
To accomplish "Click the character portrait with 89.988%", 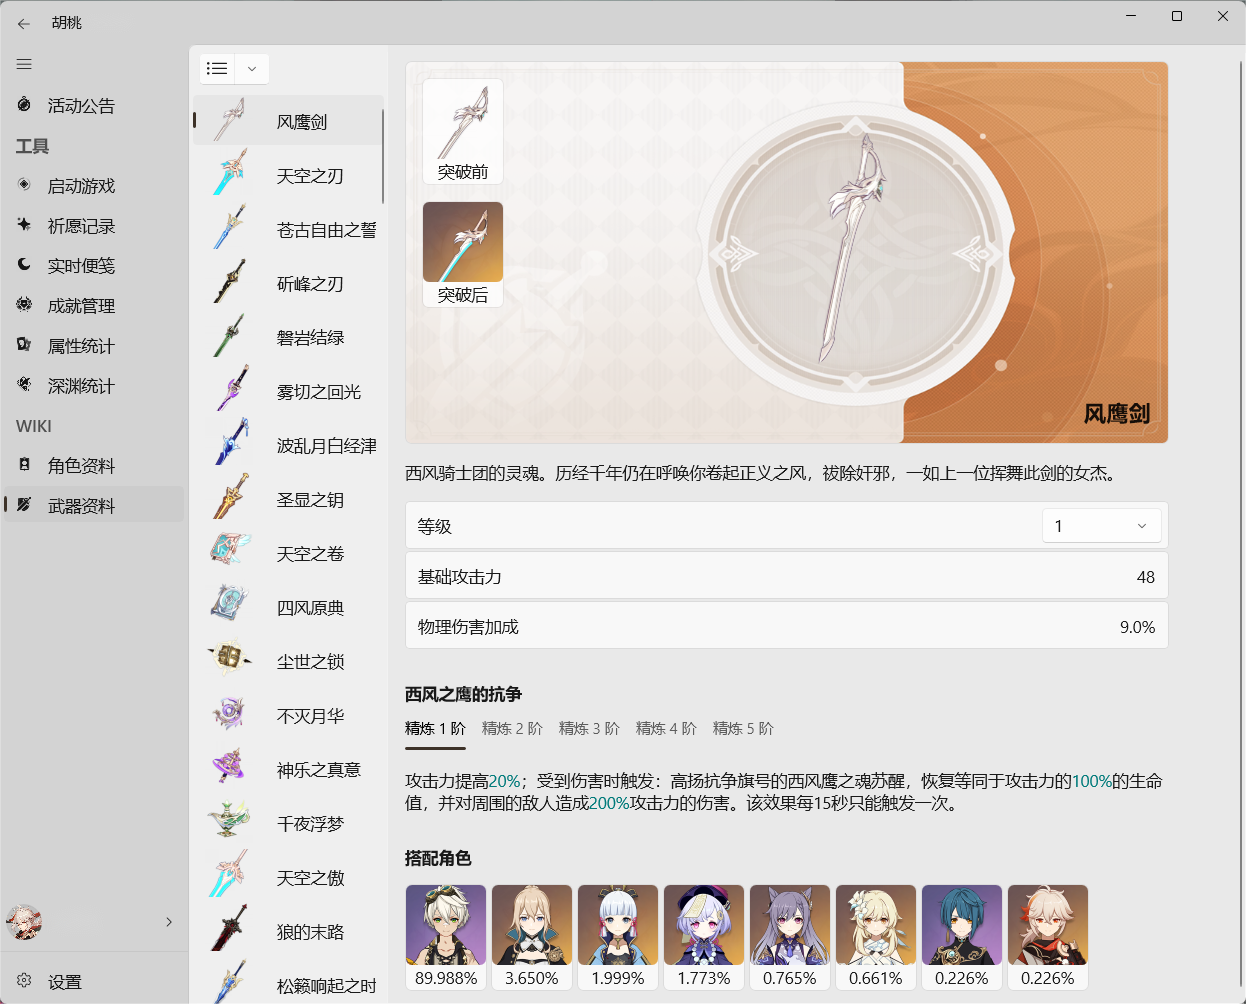I will pyautogui.click(x=446, y=937).
